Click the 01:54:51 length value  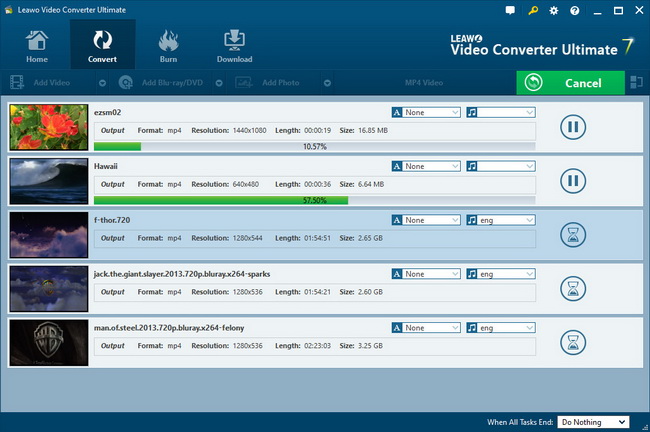(x=318, y=238)
